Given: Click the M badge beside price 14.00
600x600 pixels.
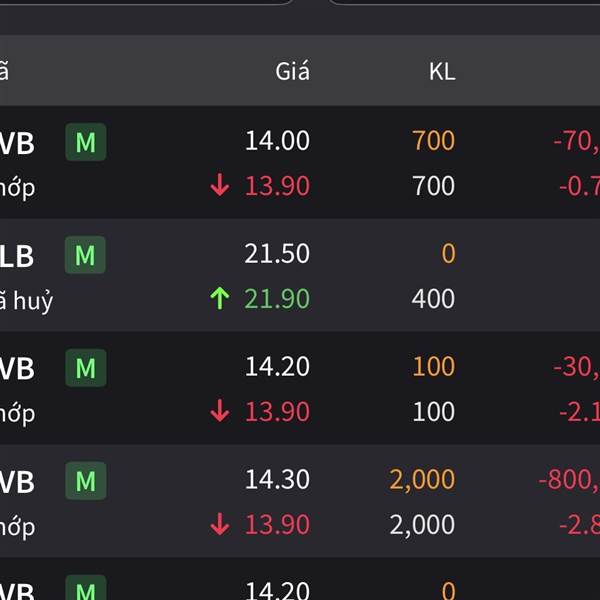Looking at the screenshot, I should pyautogui.click(x=86, y=142).
